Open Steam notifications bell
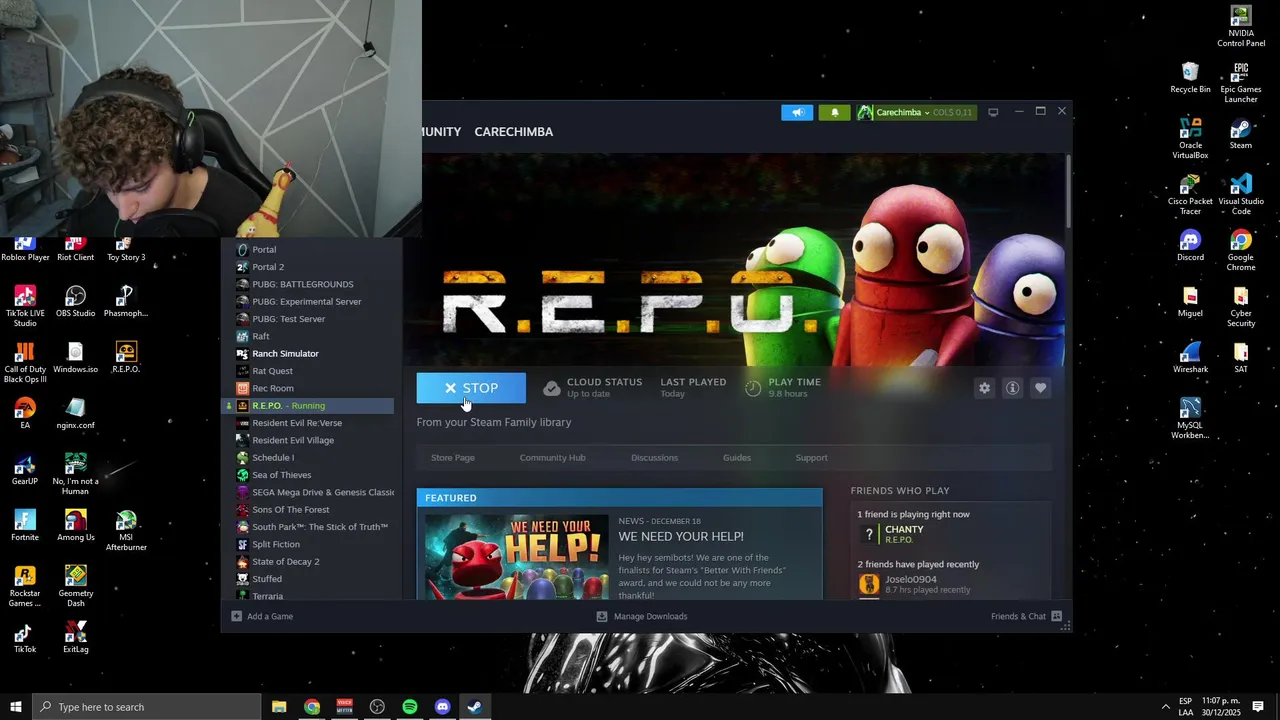Screen dimensions: 1280x720 [x=835, y=112]
